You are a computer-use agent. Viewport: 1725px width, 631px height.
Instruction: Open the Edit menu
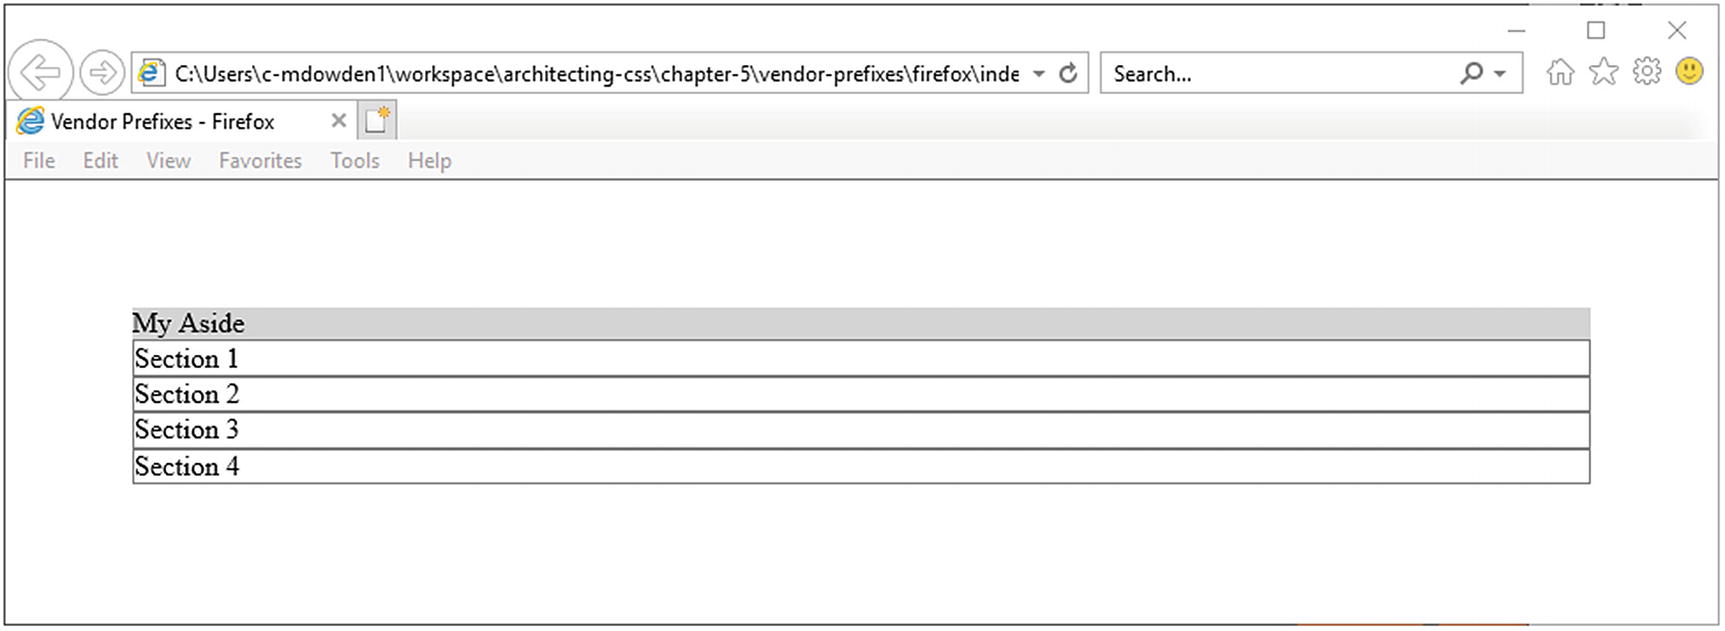100,161
